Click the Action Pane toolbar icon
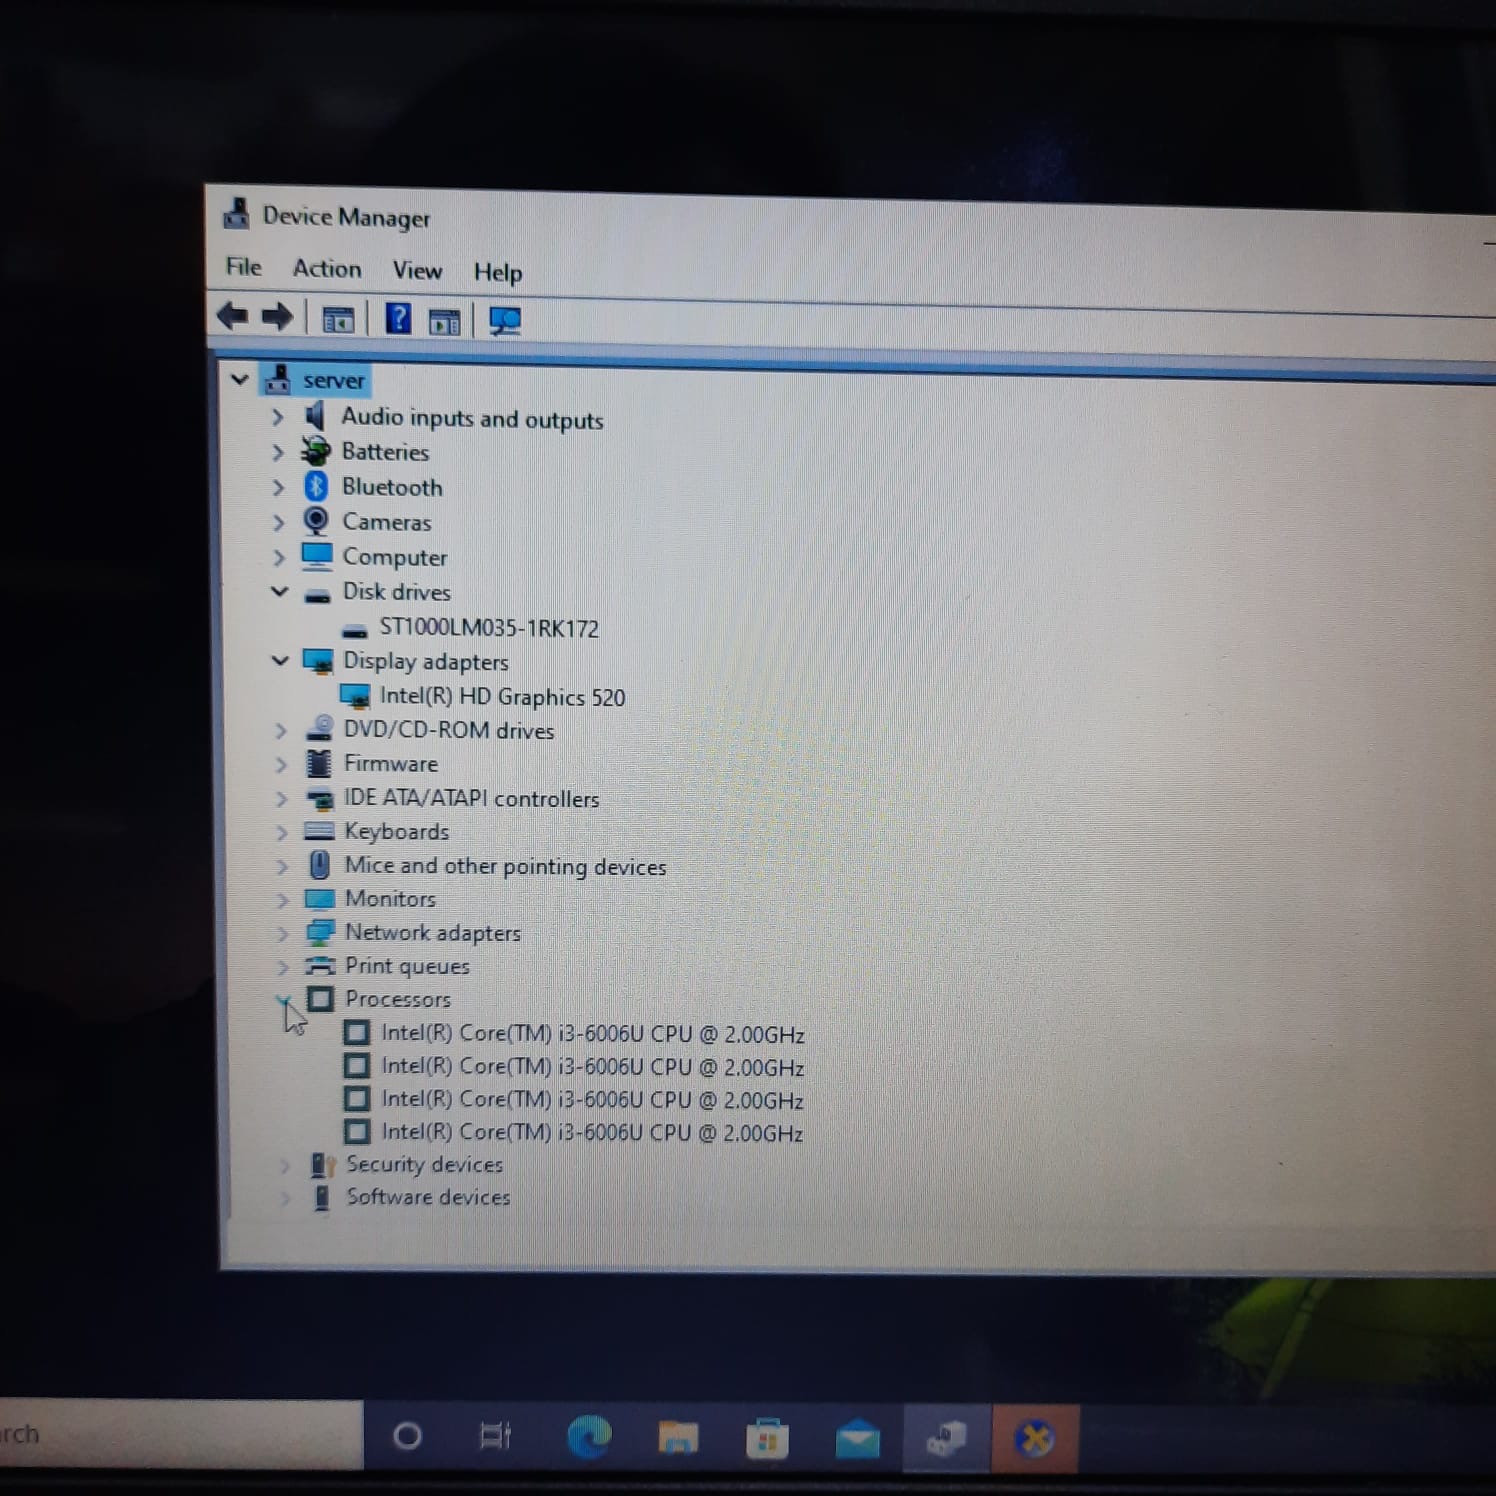1496x1496 pixels. (x=444, y=322)
